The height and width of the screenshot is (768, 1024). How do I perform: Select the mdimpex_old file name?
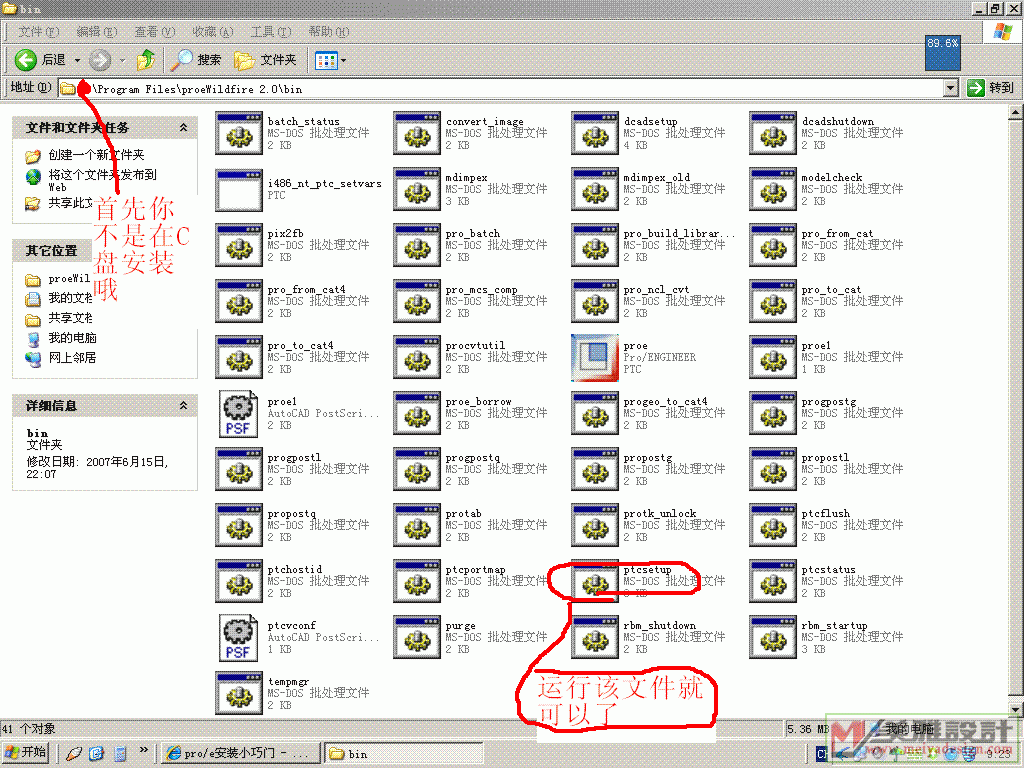[x=656, y=178]
